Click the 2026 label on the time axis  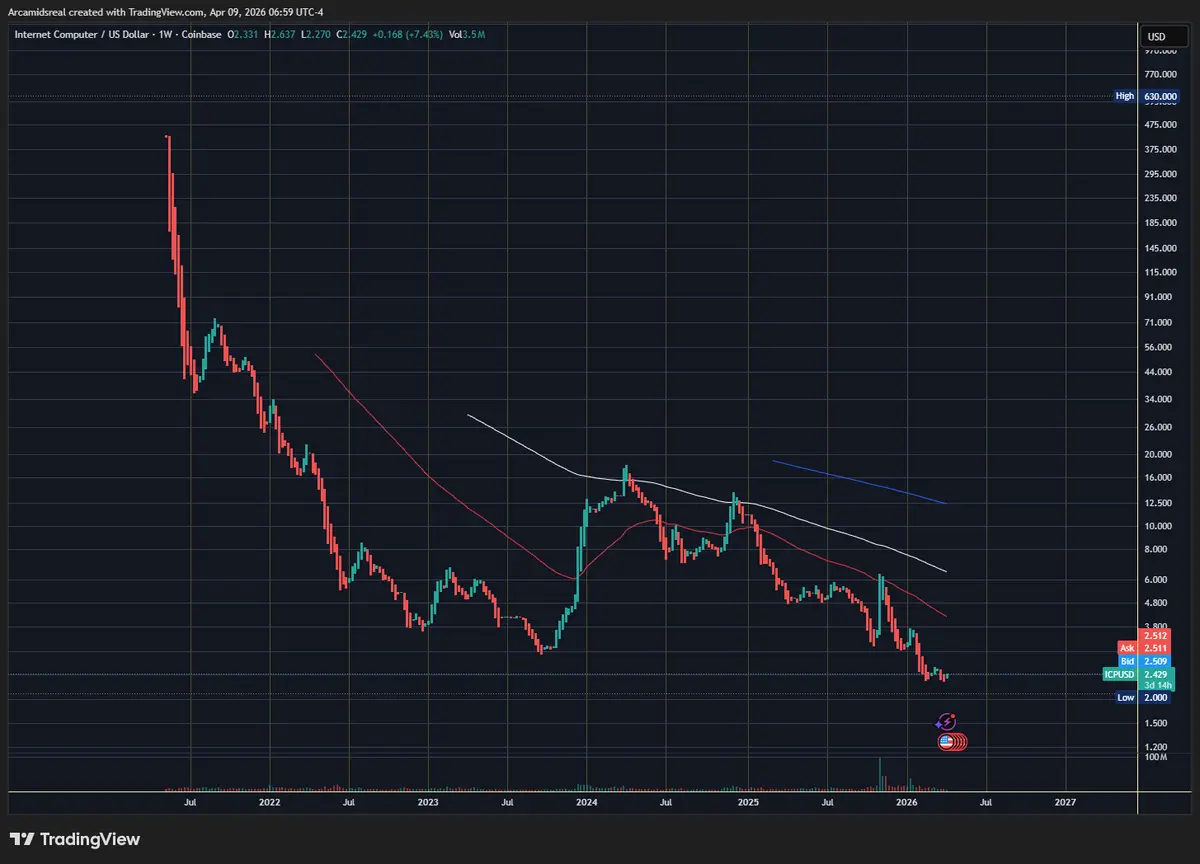[x=907, y=802]
